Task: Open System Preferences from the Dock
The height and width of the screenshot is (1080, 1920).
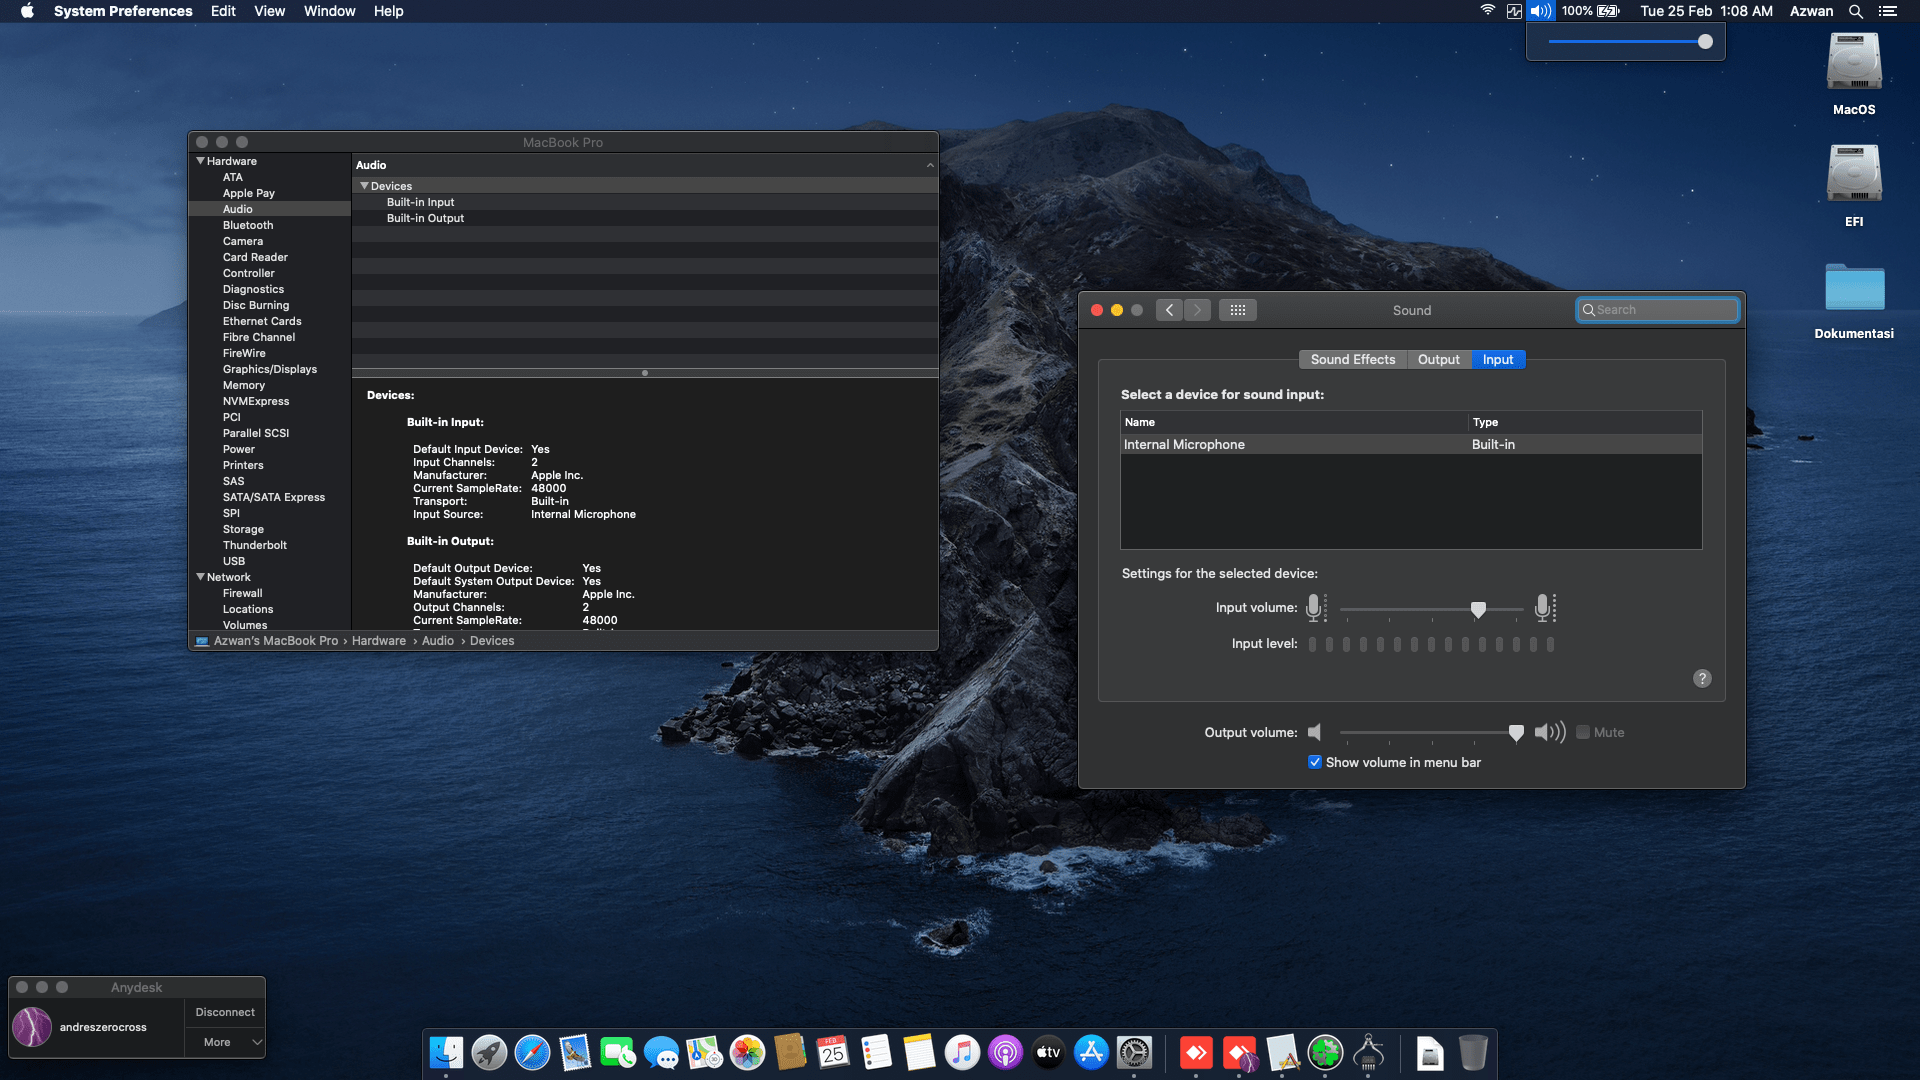Action: coord(1134,1053)
